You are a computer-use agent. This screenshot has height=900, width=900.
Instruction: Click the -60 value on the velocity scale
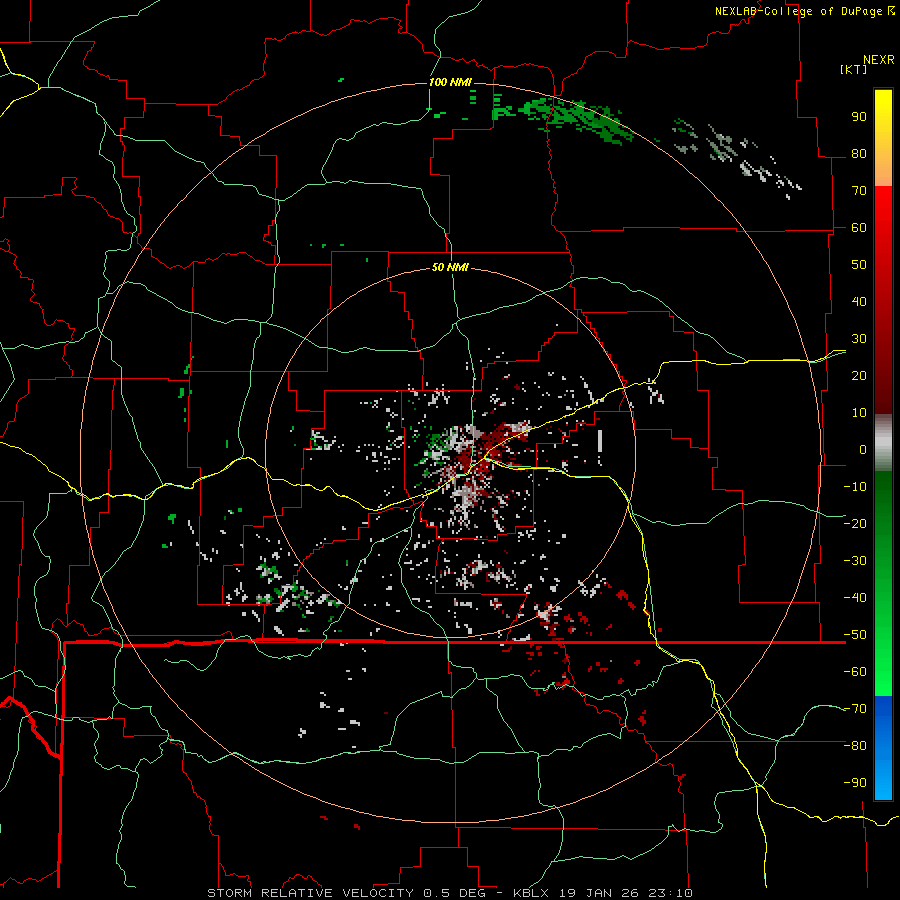(855, 672)
